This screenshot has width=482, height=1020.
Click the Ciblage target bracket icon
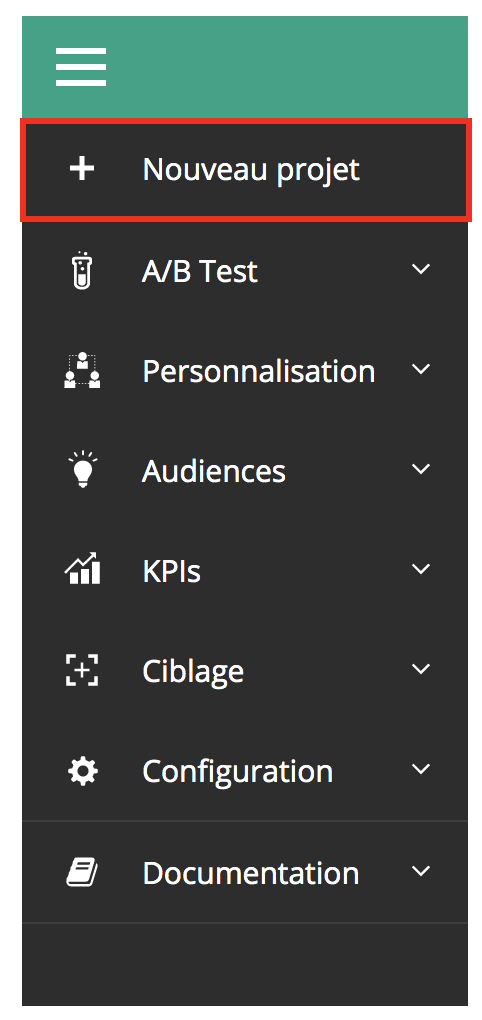tap(82, 670)
